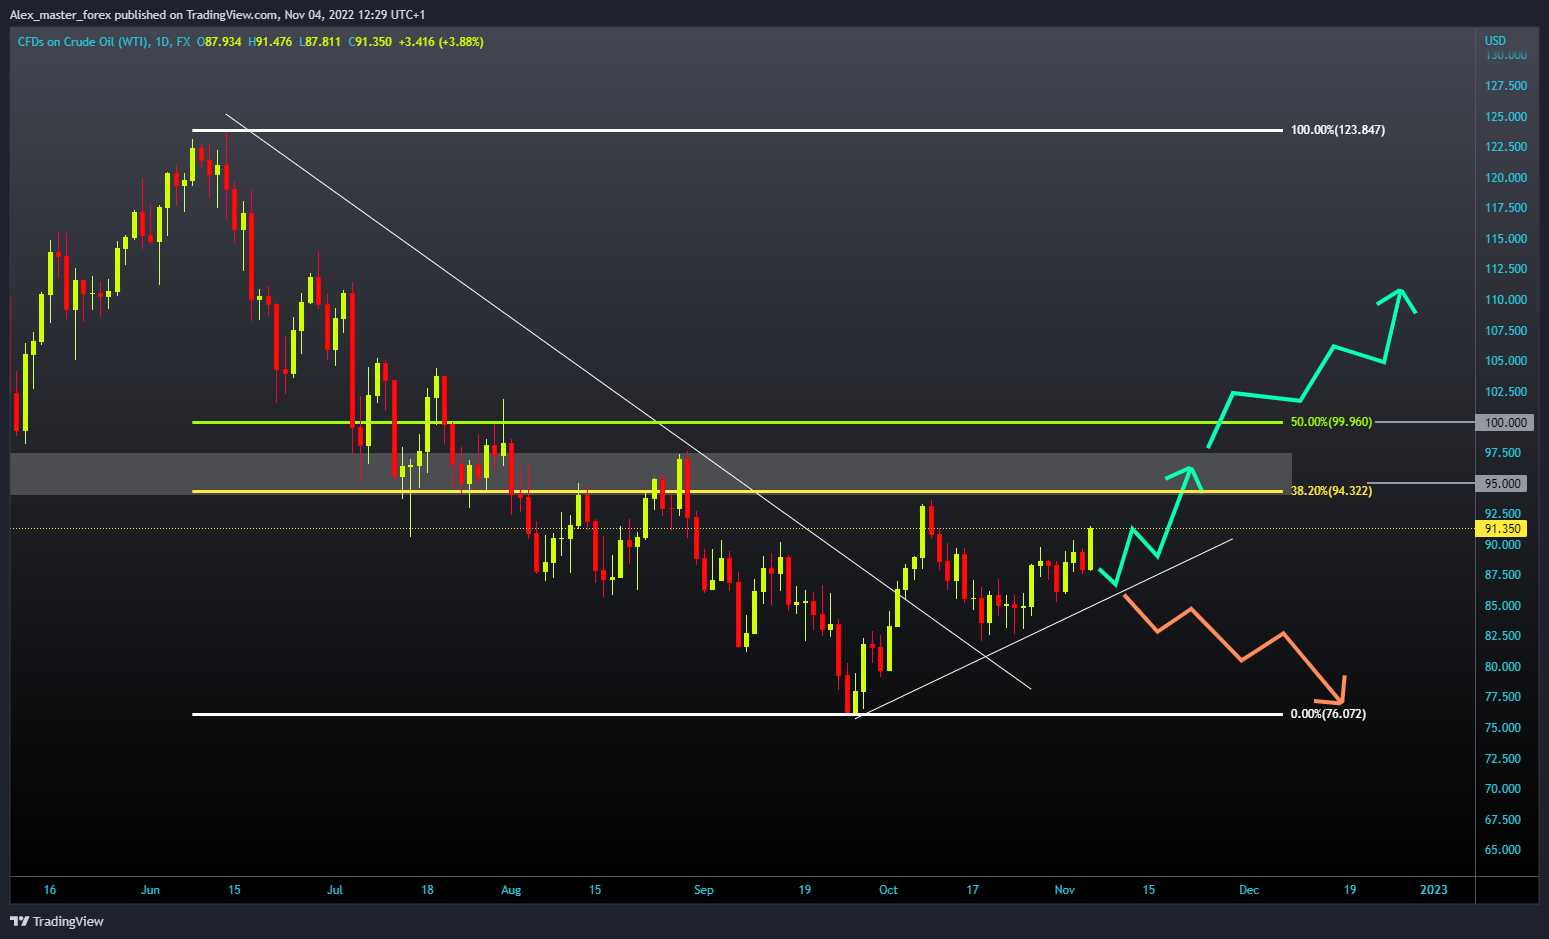Click the 110.000 price axis label
The image size is (1549, 939).
[1506, 300]
